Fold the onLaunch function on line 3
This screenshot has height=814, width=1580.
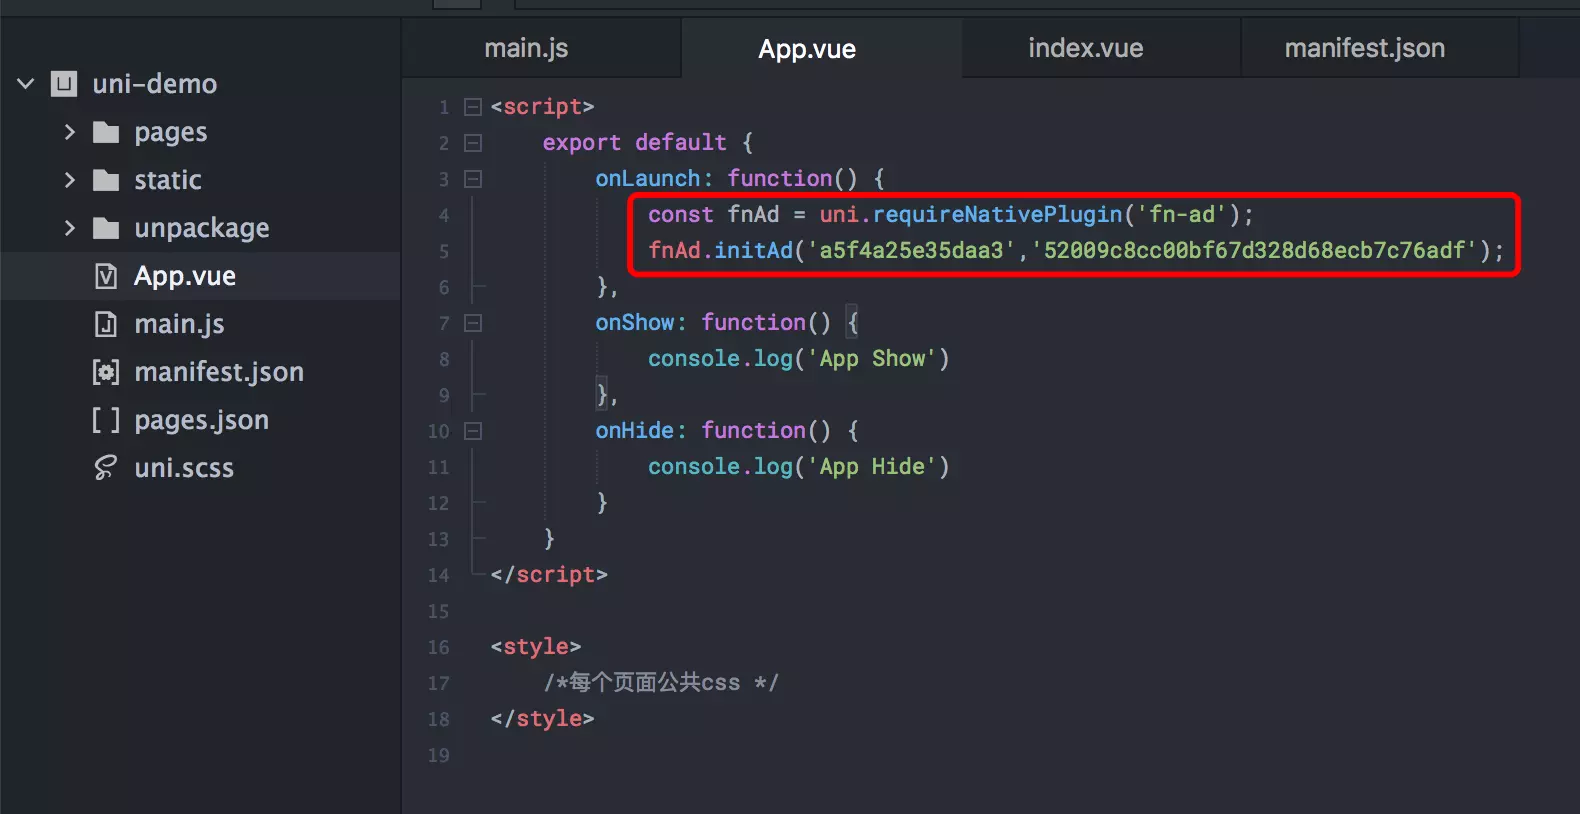coord(473,179)
